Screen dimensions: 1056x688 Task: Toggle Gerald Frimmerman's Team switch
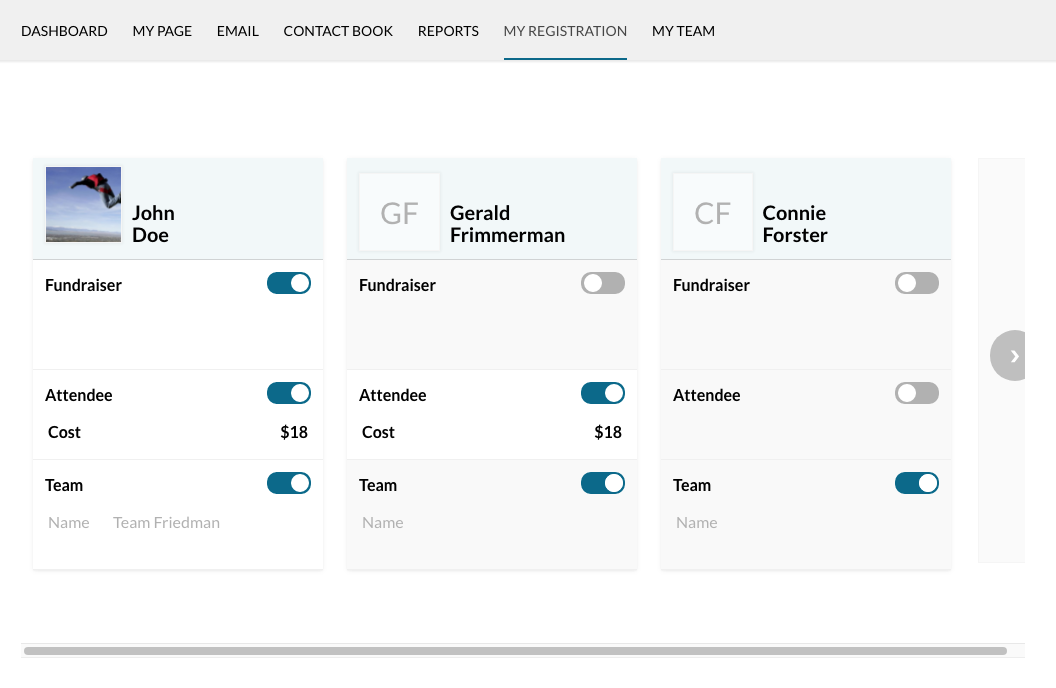(603, 483)
